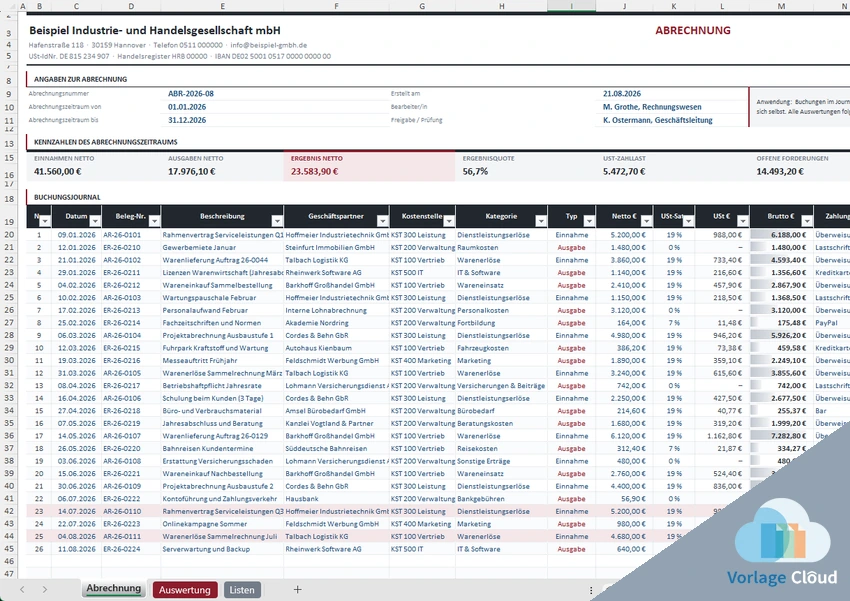The image size is (850, 601).
Task: Select the category cell Bankgebühren
Action: pos(501,499)
